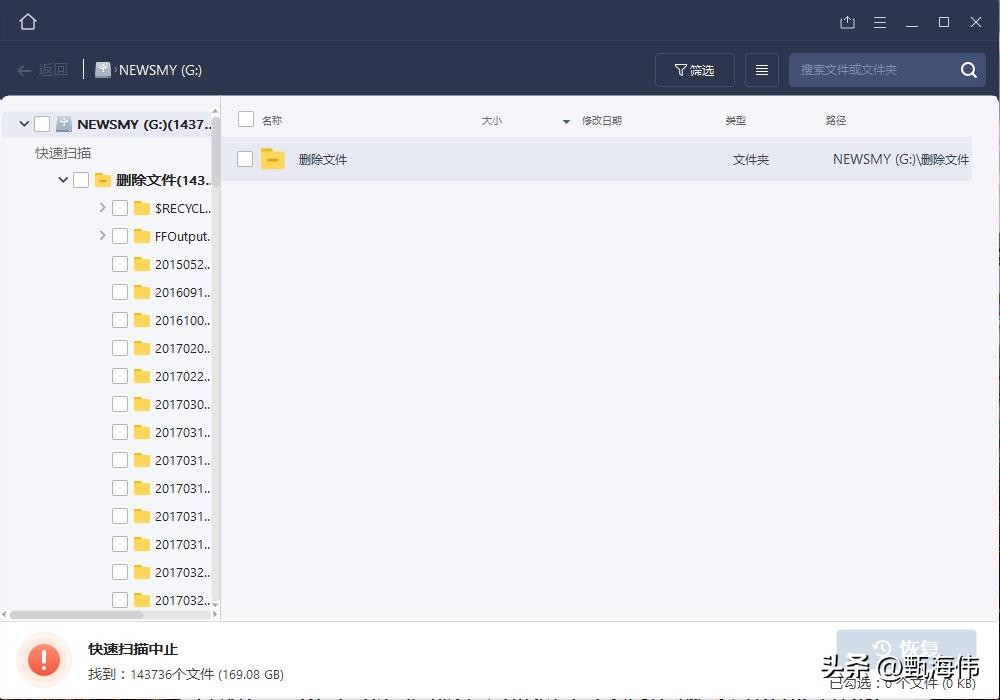The height and width of the screenshot is (700, 1000).
Task: Click the list view layout icon beside search
Action: [x=763, y=70]
